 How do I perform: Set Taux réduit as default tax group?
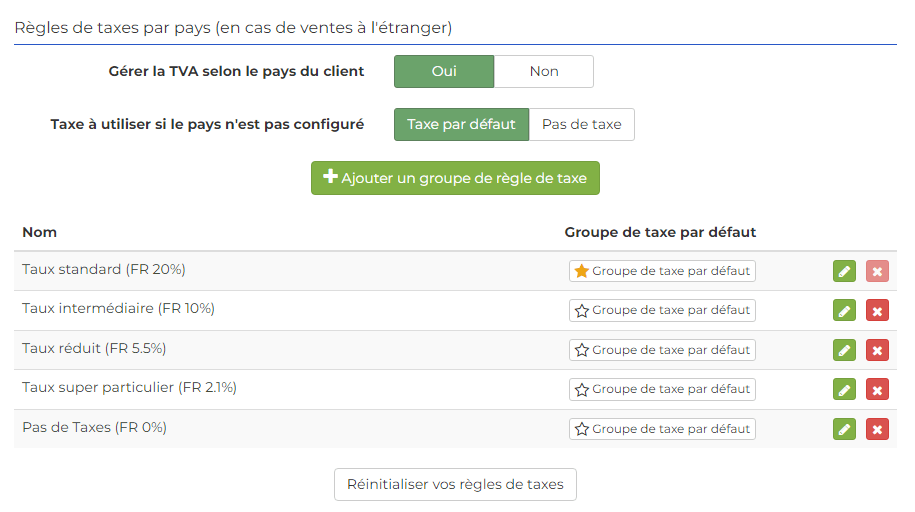662,350
